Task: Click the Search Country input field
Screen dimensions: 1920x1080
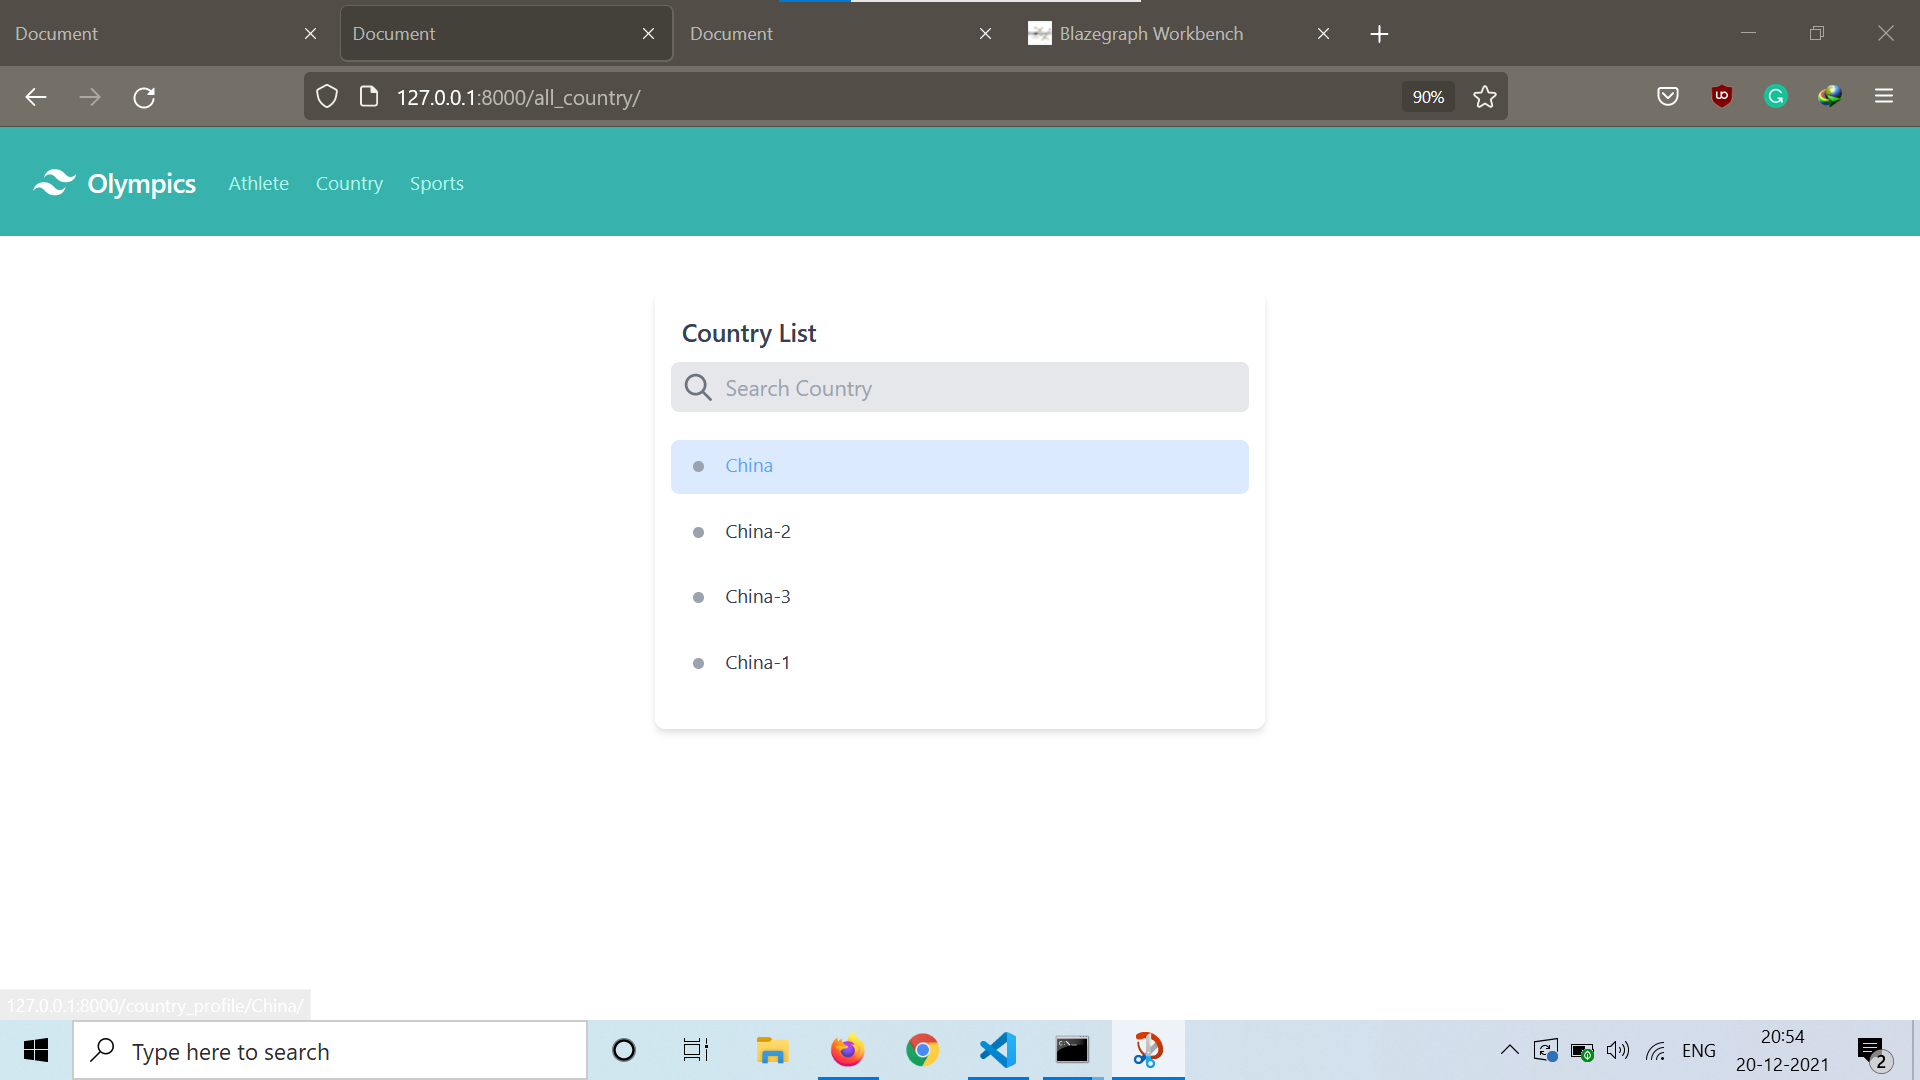Action: pos(960,386)
